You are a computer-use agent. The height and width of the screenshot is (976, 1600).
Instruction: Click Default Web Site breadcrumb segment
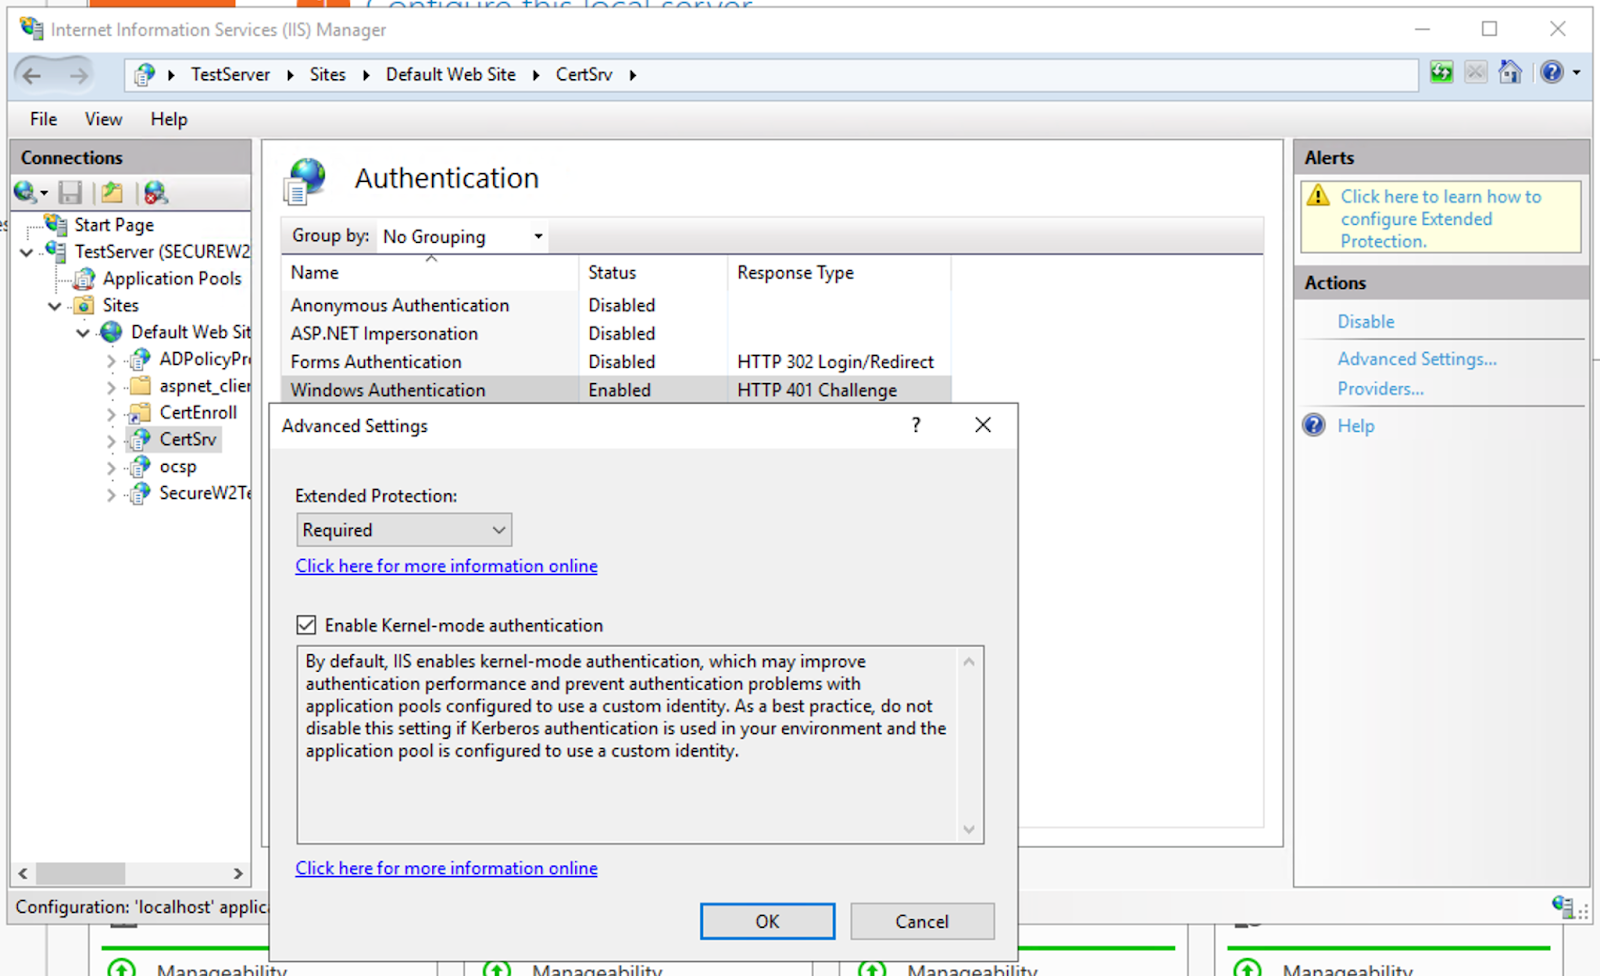tap(451, 75)
